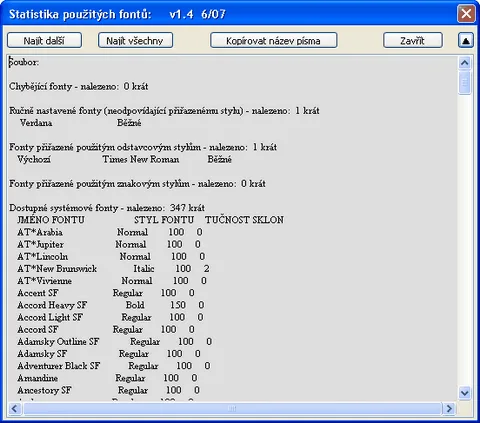Click the horizontal scrollbar thumb
480x423 pixels.
(x=232, y=408)
